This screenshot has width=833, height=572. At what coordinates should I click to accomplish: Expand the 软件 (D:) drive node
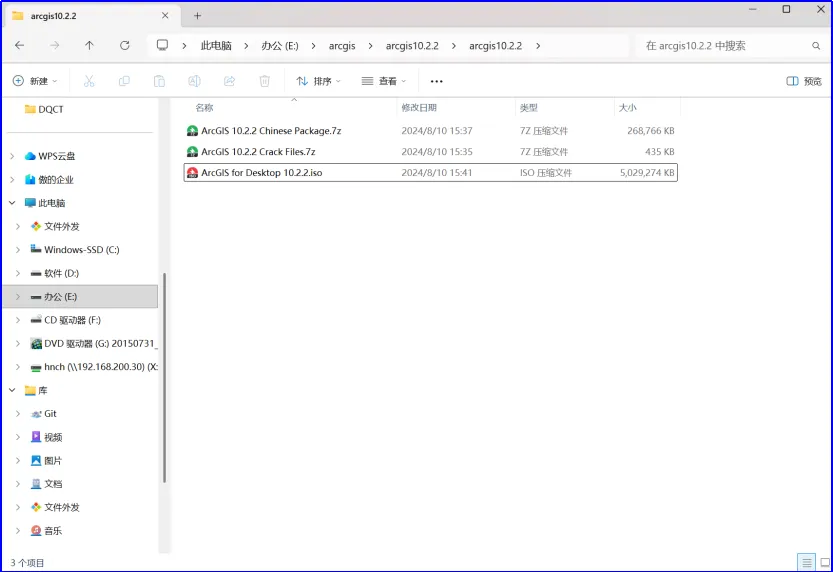coord(18,273)
